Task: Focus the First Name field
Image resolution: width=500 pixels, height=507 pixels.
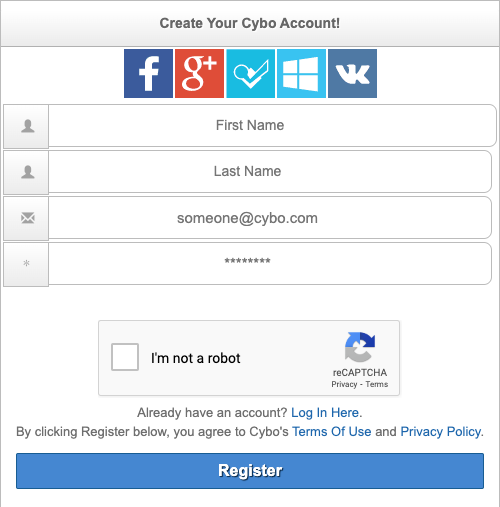Action: pyautogui.click(x=272, y=125)
